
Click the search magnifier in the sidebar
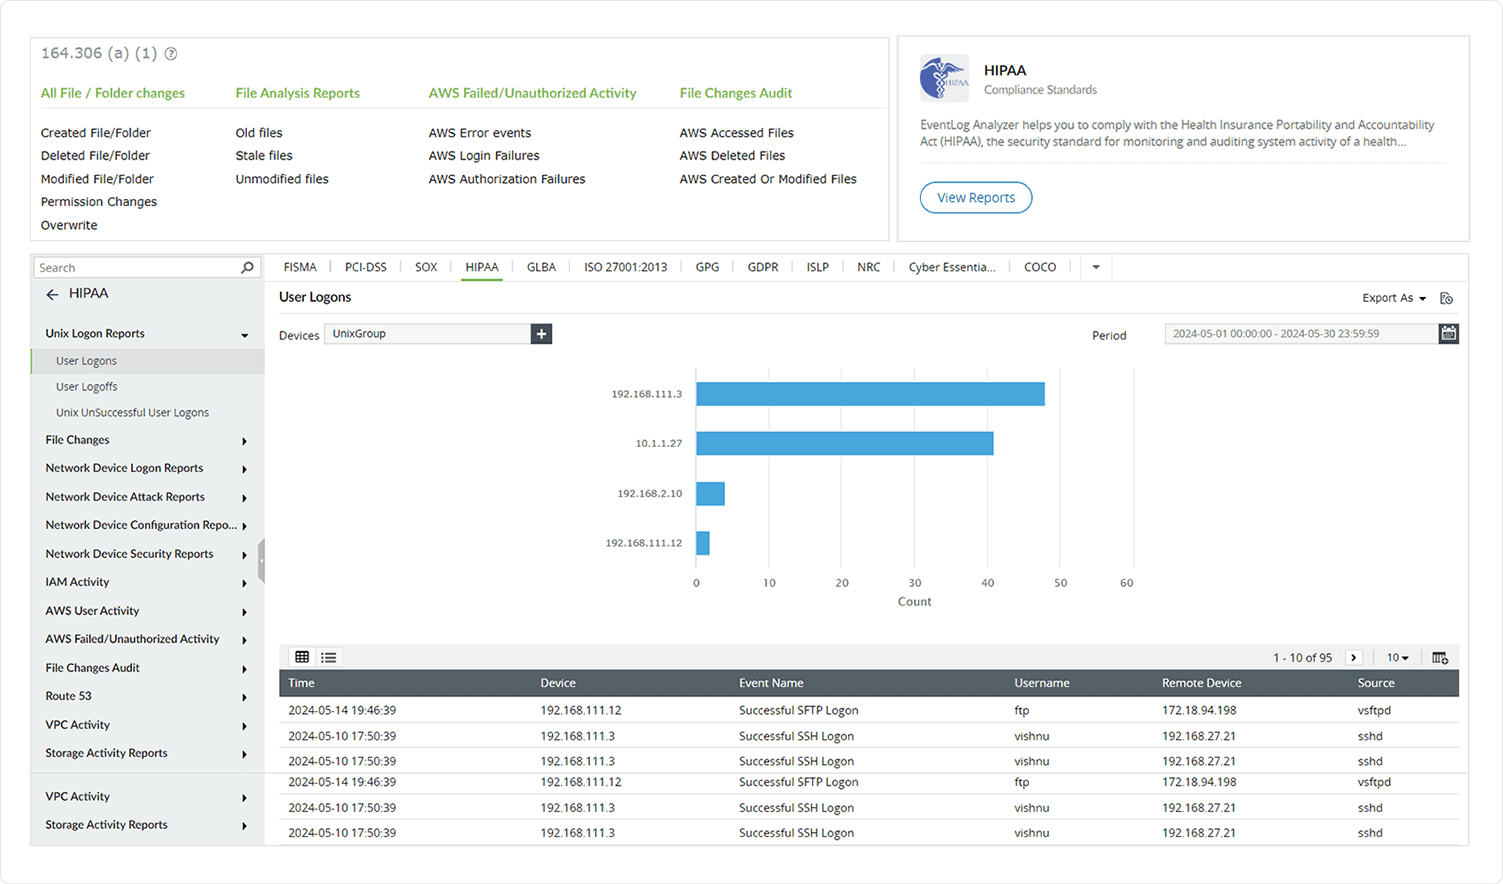pos(246,267)
